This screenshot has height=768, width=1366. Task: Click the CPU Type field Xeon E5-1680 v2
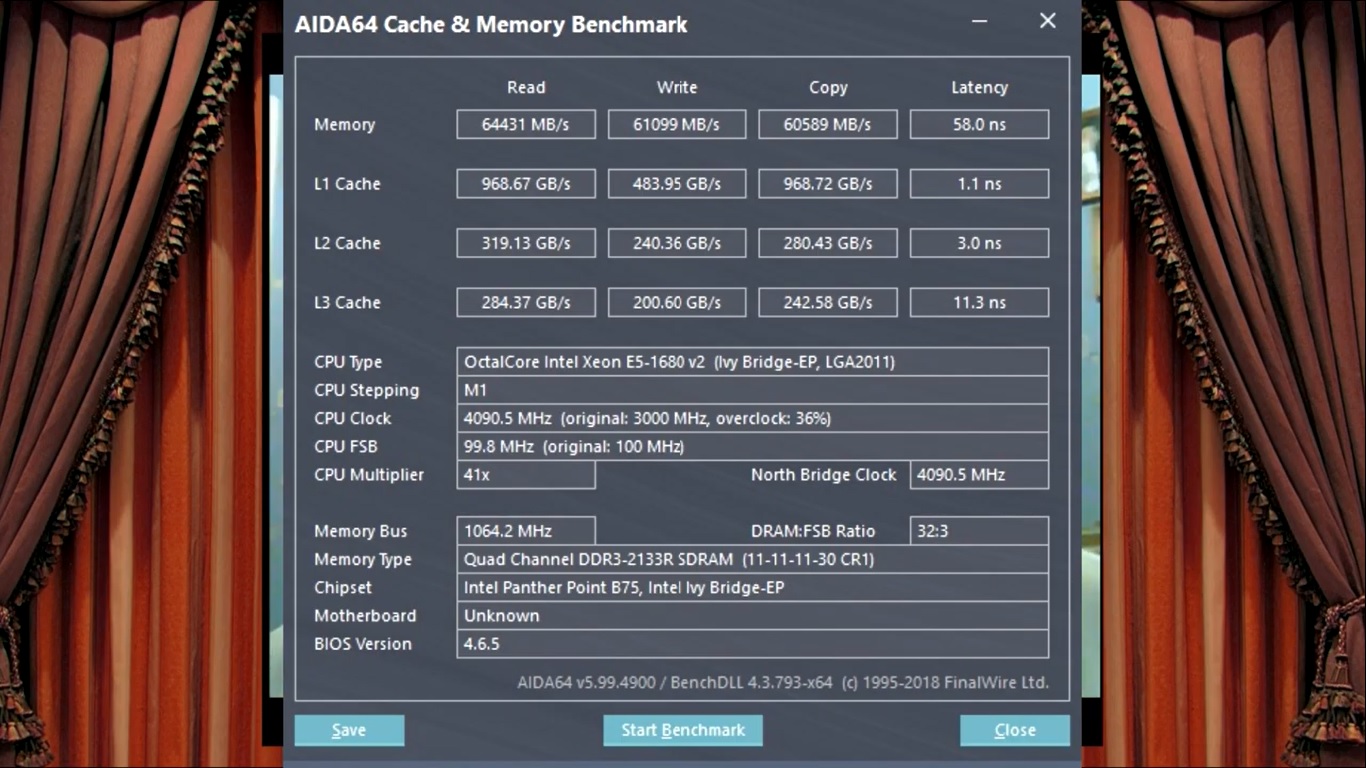(752, 362)
